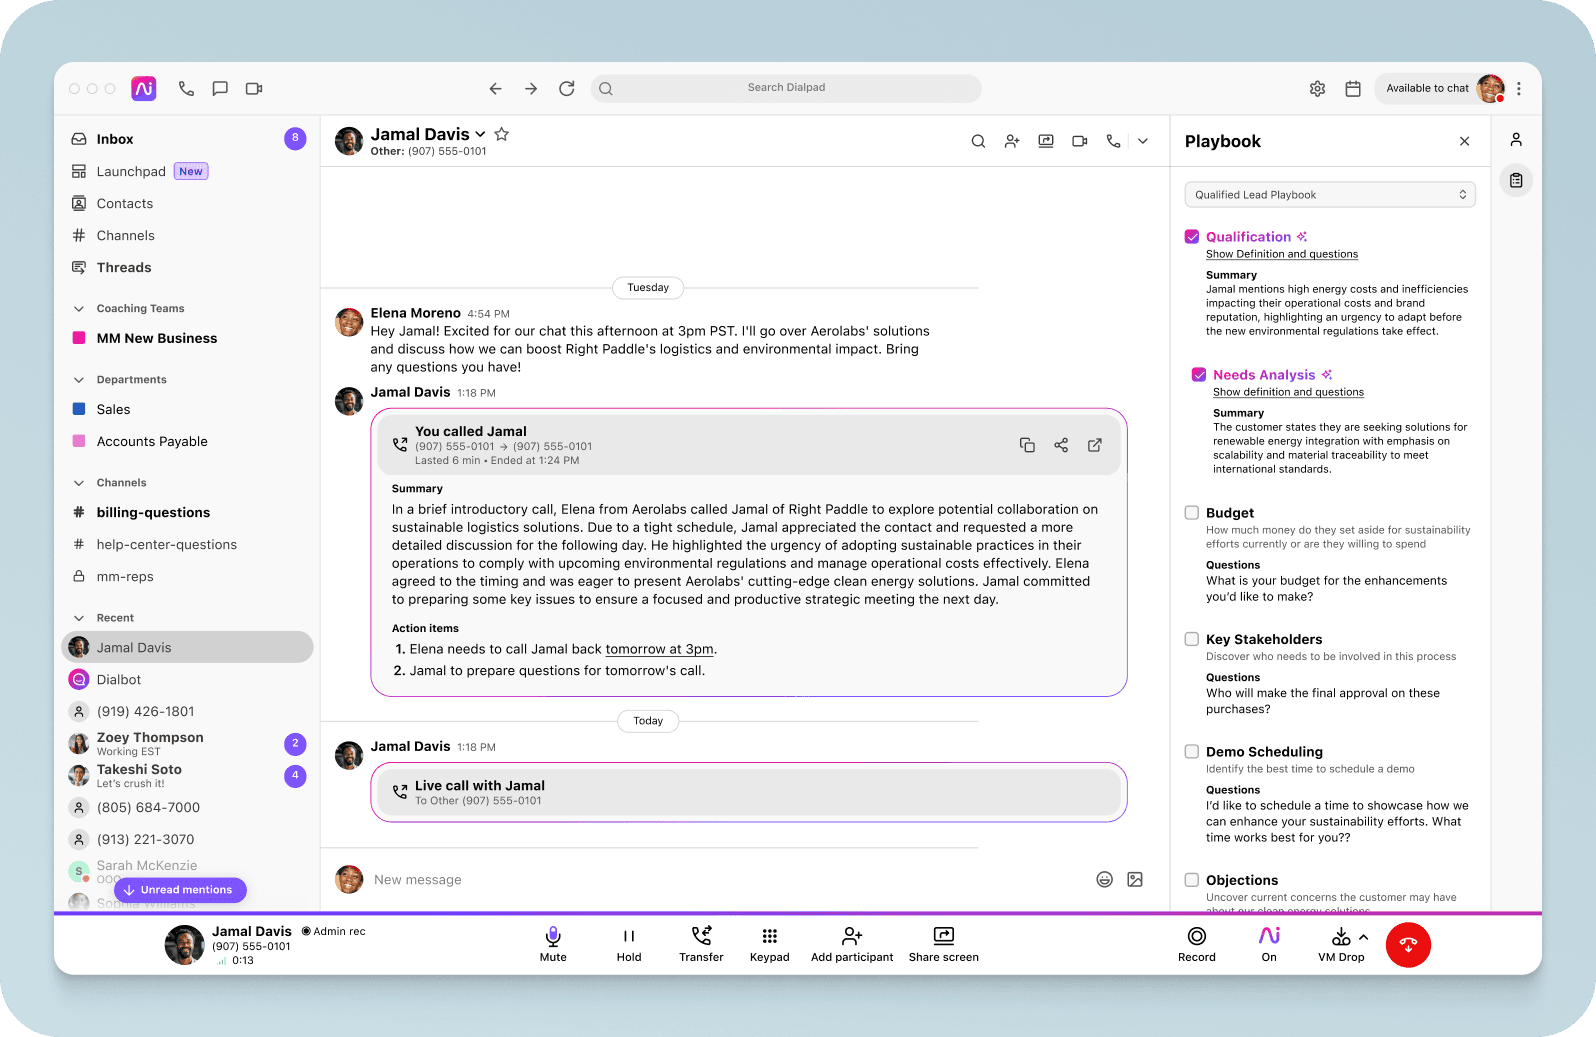Click Unread mentions button

(x=180, y=889)
